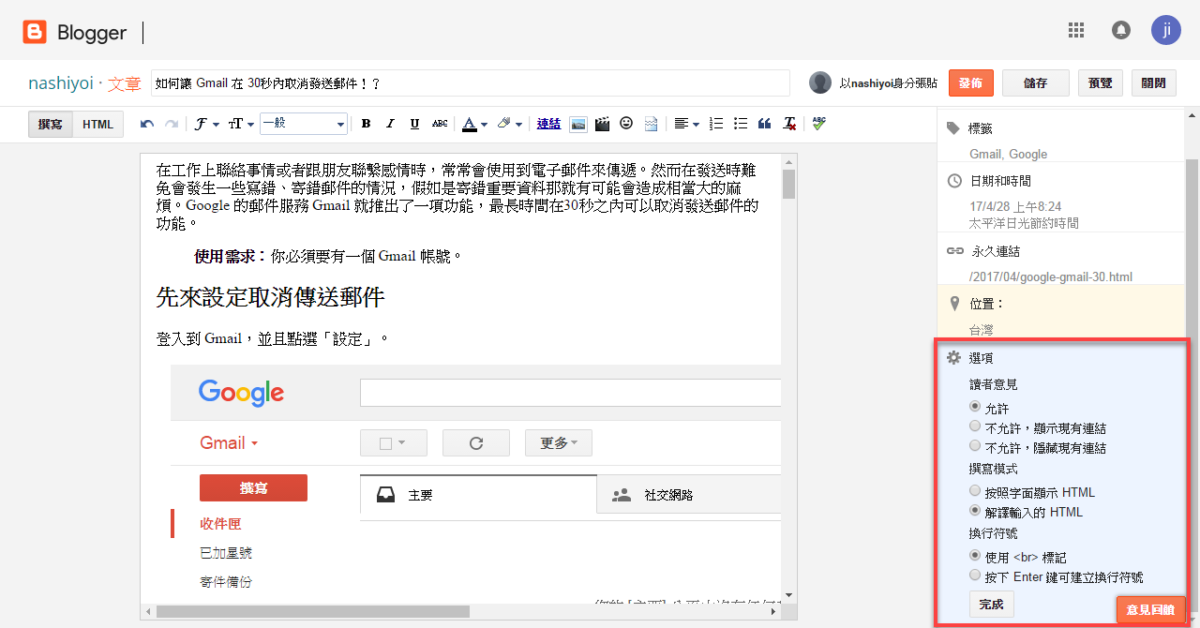The width and height of the screenshot is (1200, 628).
Task: Switch to HTML editing mode
Action: tap(98, 124)
